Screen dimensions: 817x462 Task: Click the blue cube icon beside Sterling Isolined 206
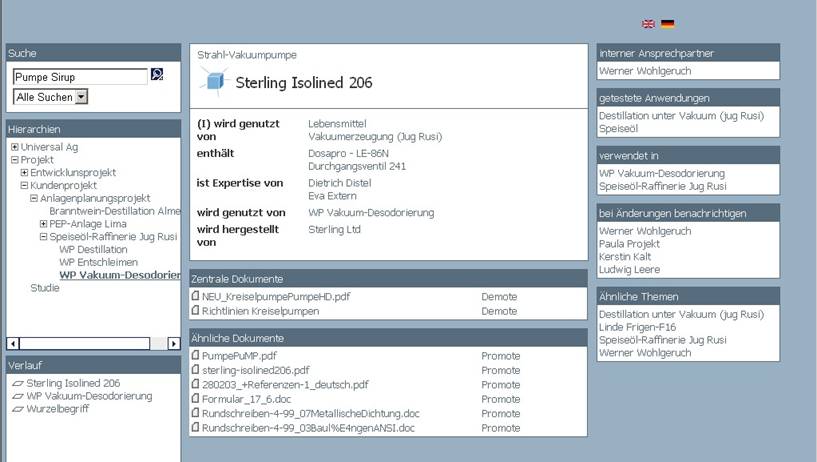215,82
